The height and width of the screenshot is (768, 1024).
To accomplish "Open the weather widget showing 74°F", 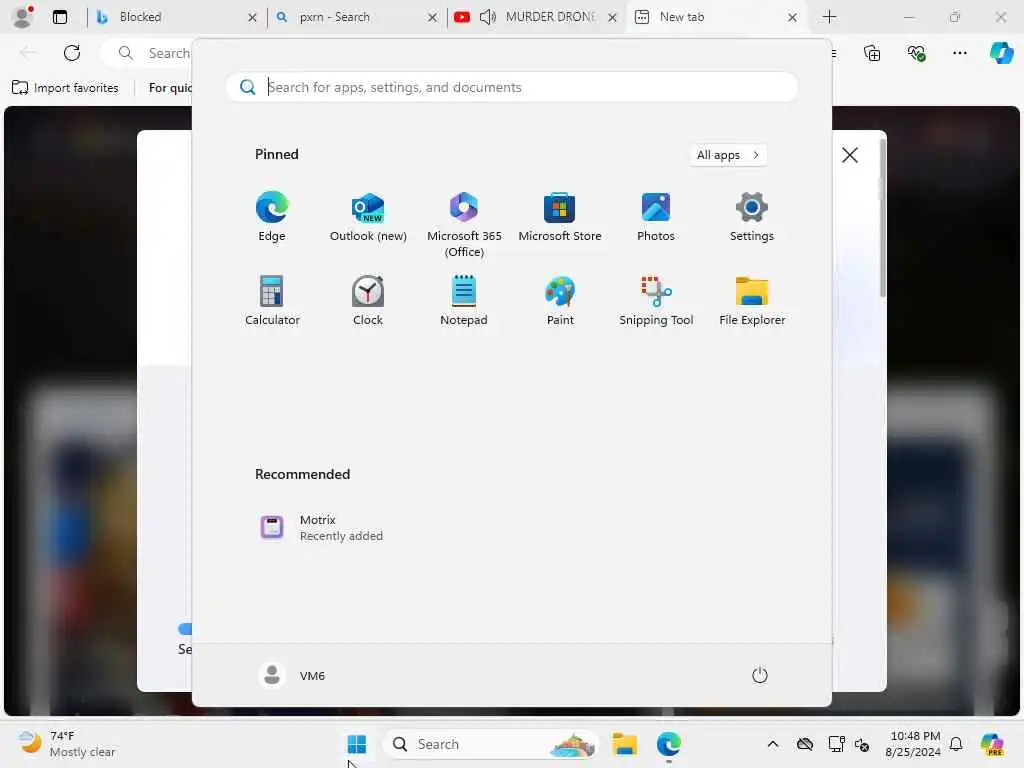I will tap(65, 744).
